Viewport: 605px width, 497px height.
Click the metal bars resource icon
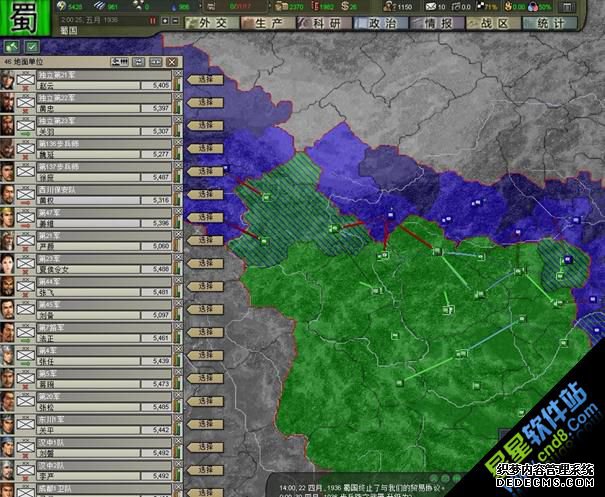100,6
